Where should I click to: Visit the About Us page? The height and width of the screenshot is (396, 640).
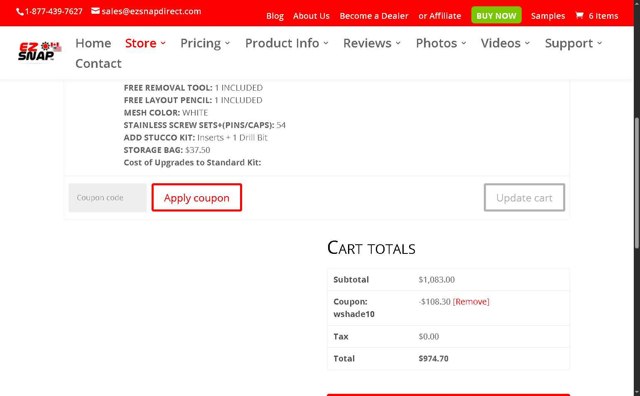(311, 16)
